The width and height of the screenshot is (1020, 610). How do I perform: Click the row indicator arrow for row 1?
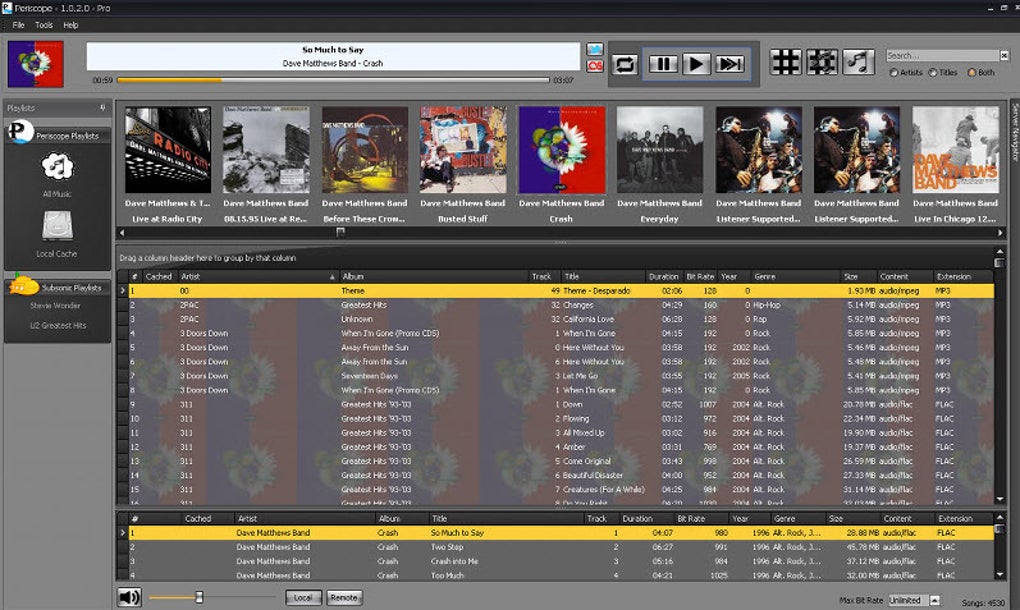pos(122,291)
